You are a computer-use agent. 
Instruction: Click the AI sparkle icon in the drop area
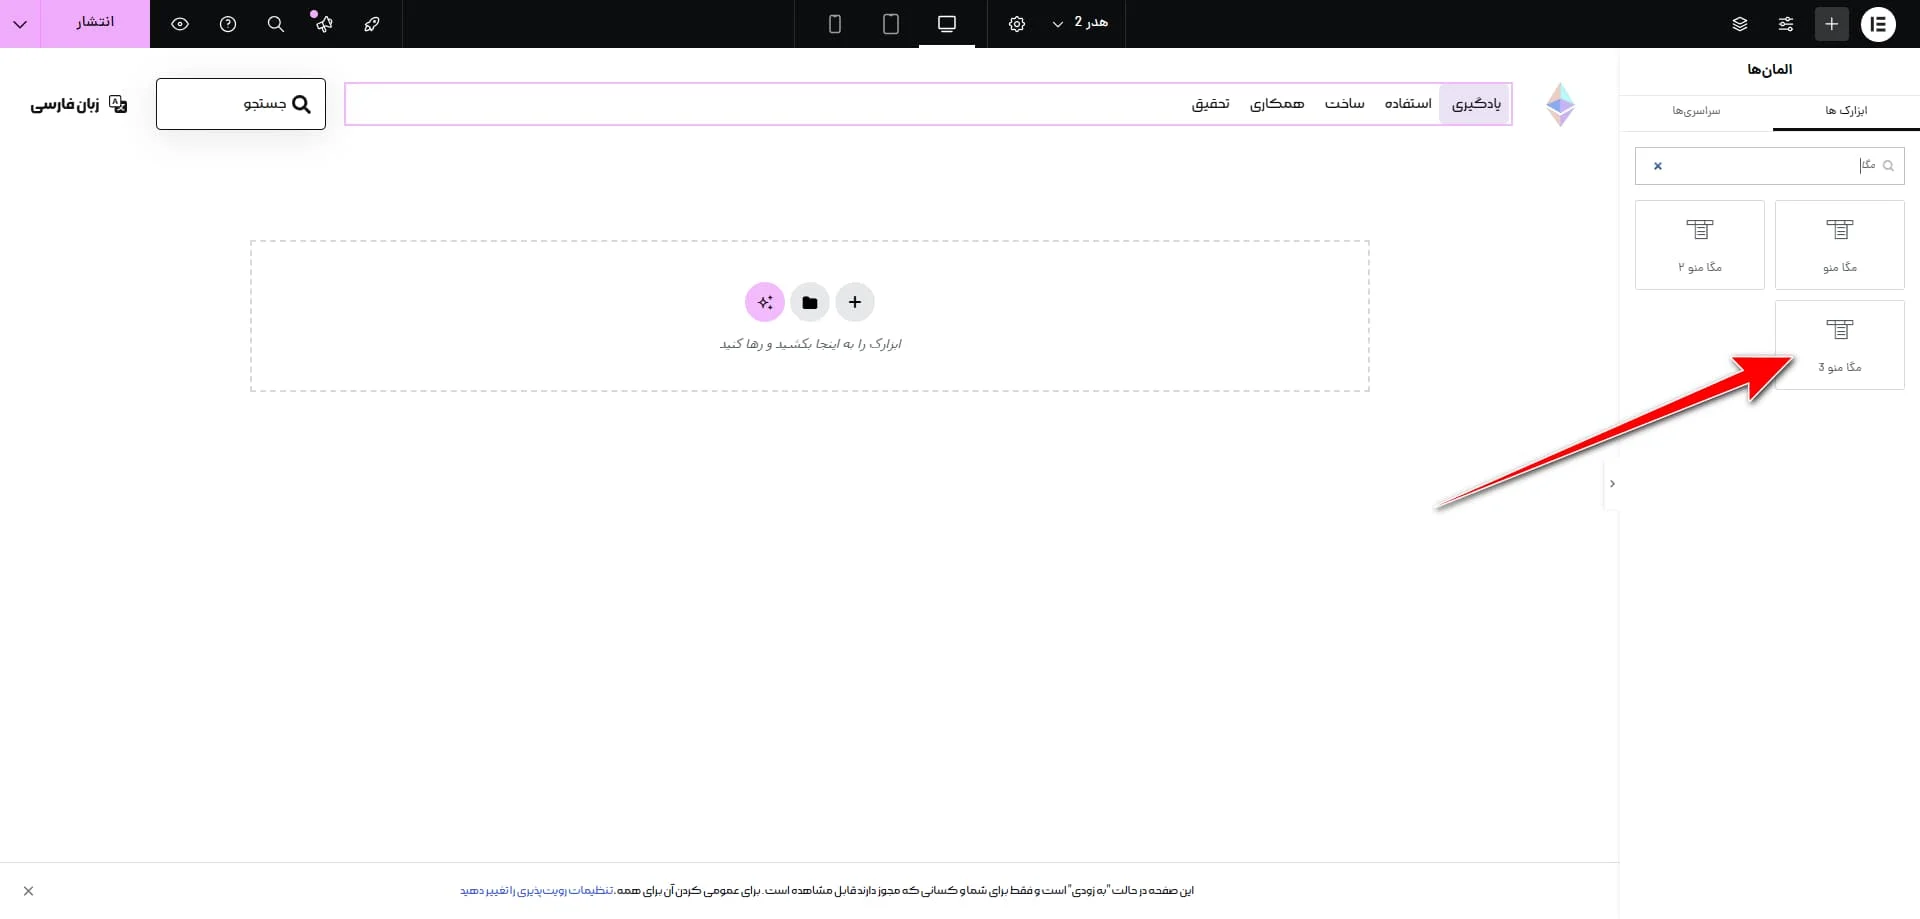pos(765,302)
